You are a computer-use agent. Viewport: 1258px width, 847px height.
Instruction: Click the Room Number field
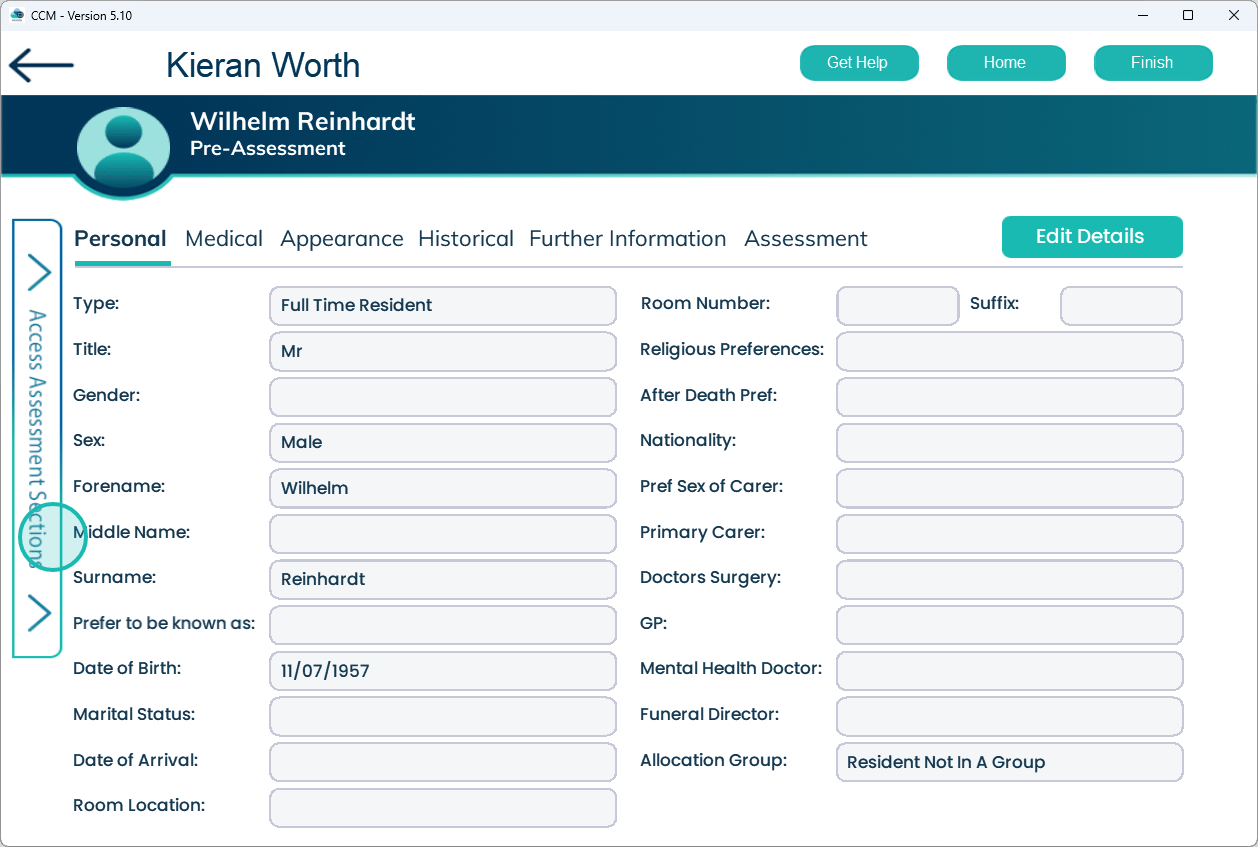[897, 306]
